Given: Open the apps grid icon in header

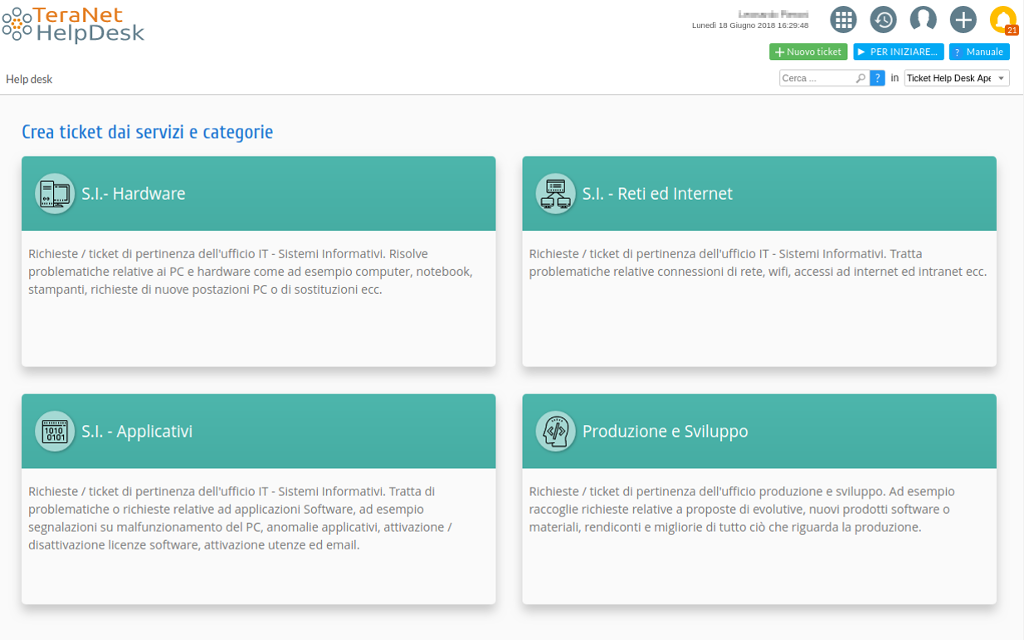Looking at the screenshot, I should click(x=843, y=19).
